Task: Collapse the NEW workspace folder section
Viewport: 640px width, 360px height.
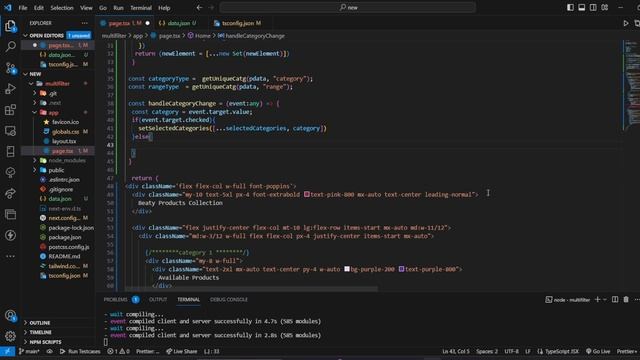Action: pyautogui.click(x=25, y=74)
